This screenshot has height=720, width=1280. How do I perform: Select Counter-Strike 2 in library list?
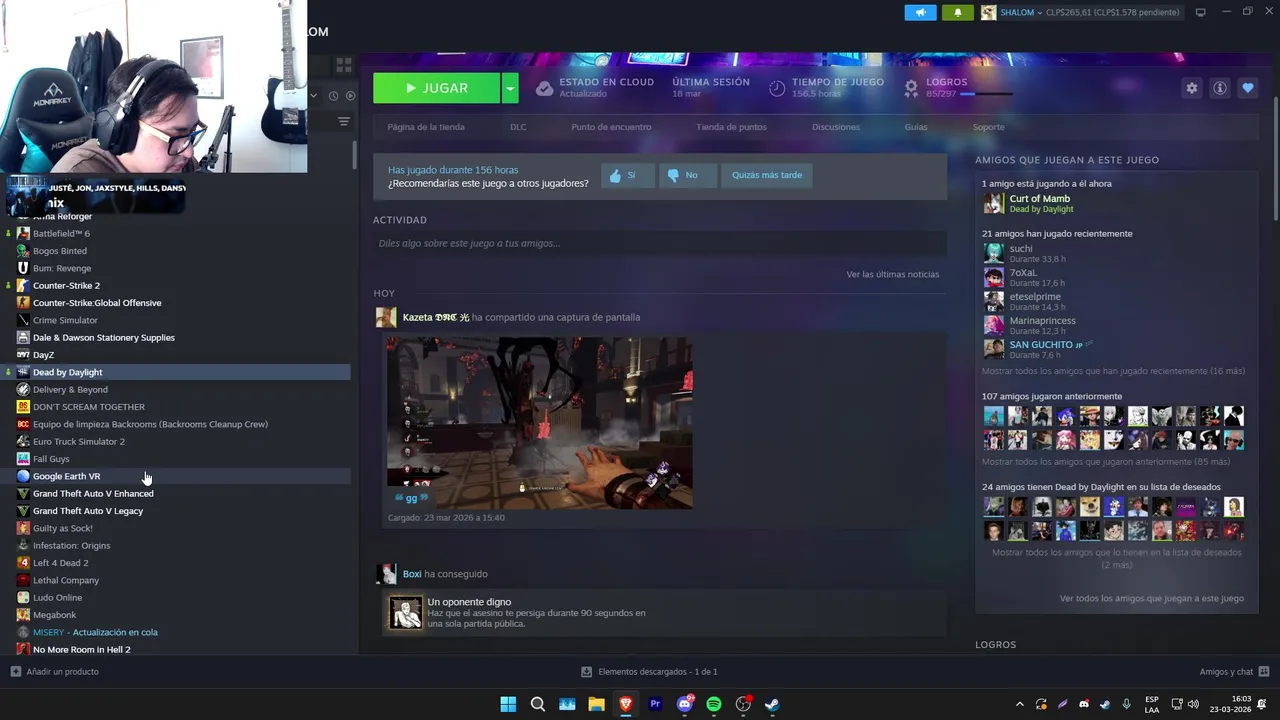[x=175, y=285]
